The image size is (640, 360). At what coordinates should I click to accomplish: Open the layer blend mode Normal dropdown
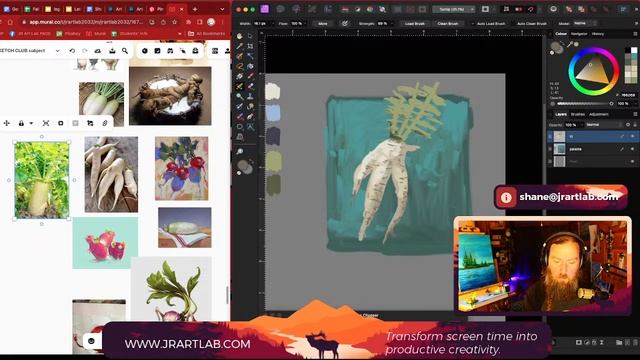tap(604, 125)
